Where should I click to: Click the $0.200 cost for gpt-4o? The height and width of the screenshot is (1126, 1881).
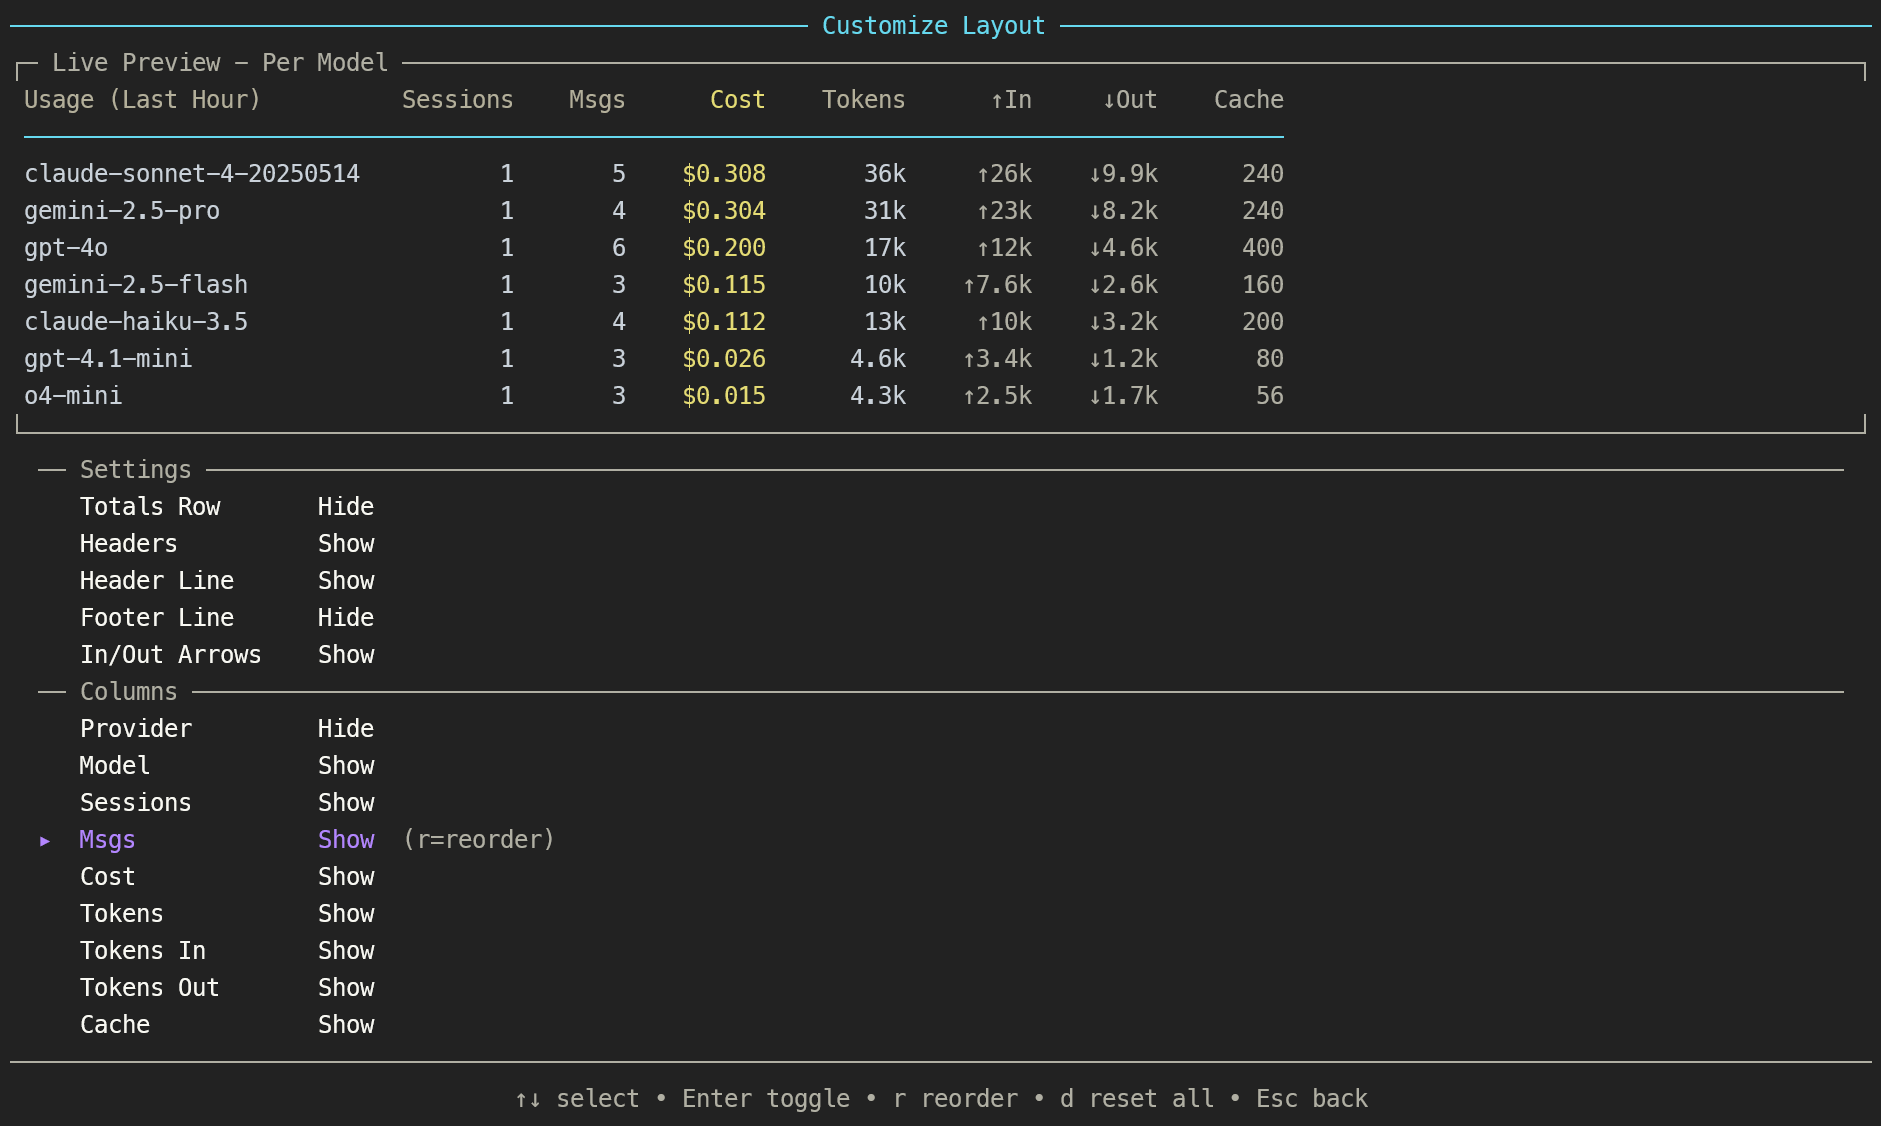click(724, 248)
